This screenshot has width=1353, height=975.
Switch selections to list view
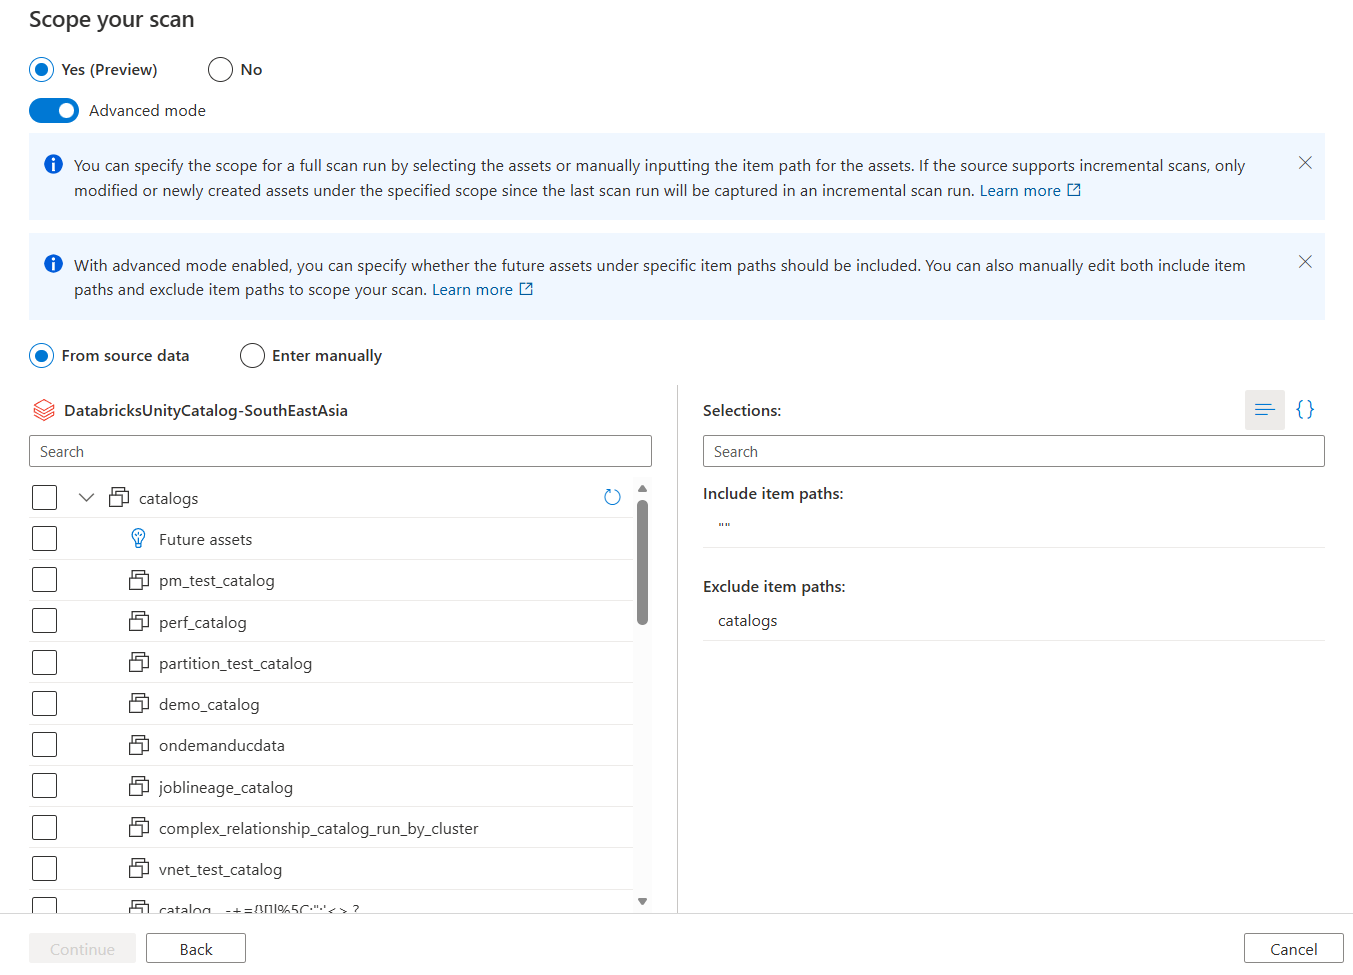coord(1264,410)
